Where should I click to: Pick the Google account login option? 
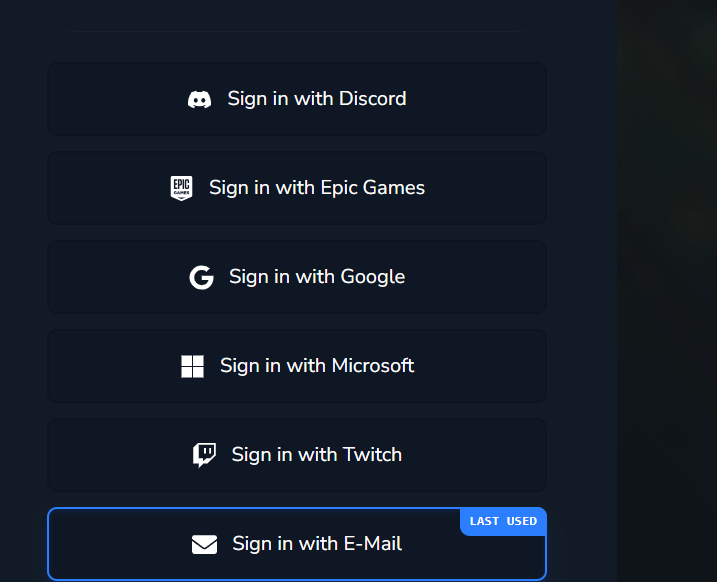(x=297, y=277)
